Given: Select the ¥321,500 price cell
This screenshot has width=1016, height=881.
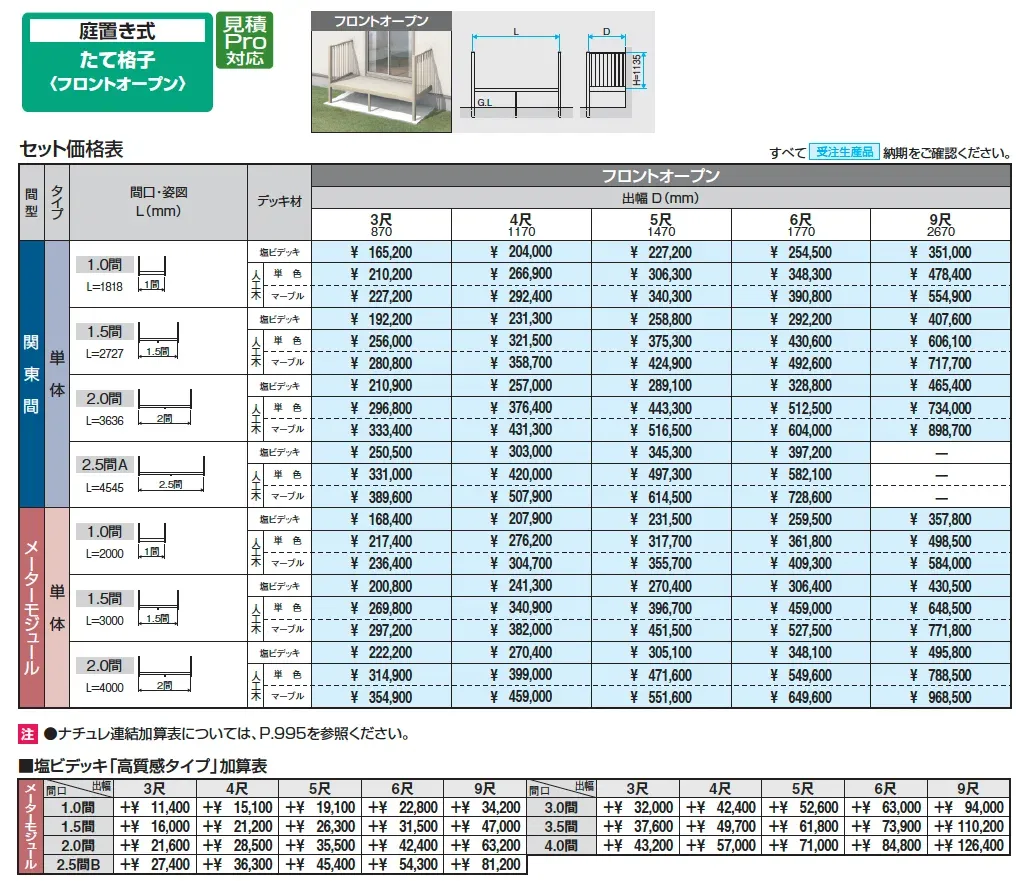Looking at the screenshot, I should (521, 341).
